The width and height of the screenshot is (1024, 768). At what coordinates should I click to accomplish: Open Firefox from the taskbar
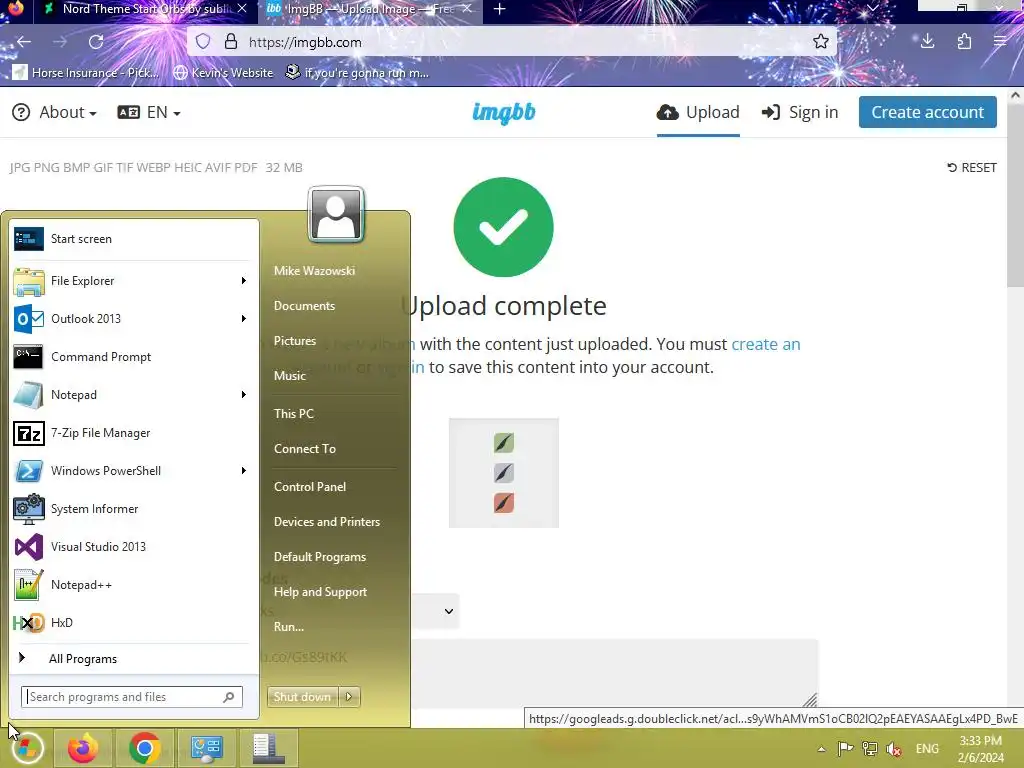coord(83,748)
